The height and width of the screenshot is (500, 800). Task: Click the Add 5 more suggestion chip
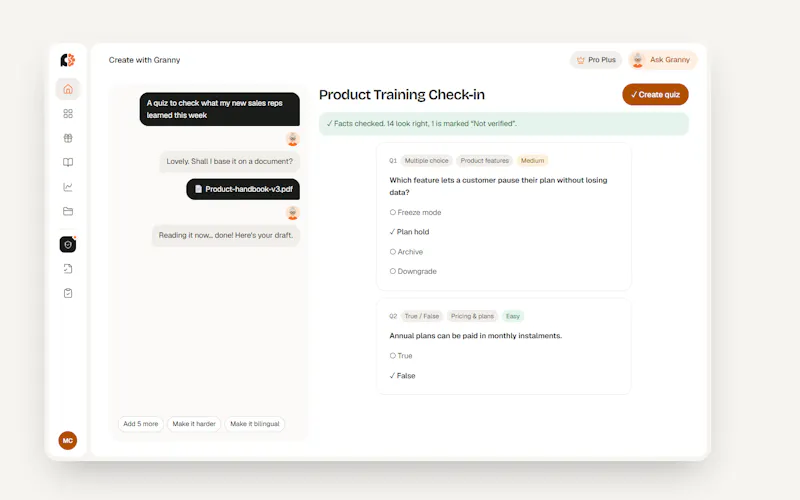pyautogui.click(x=140, y=424)
